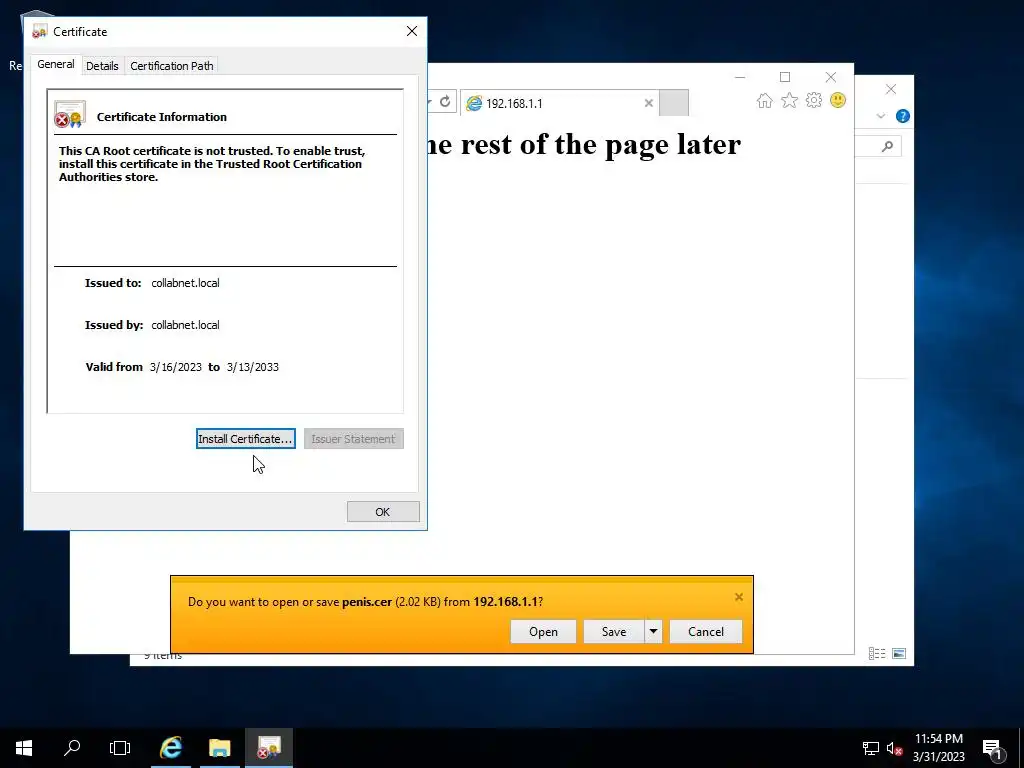Refresh the Internet Explorer page
Screen dimensions: 1024x768
click(x=445, y=102)
